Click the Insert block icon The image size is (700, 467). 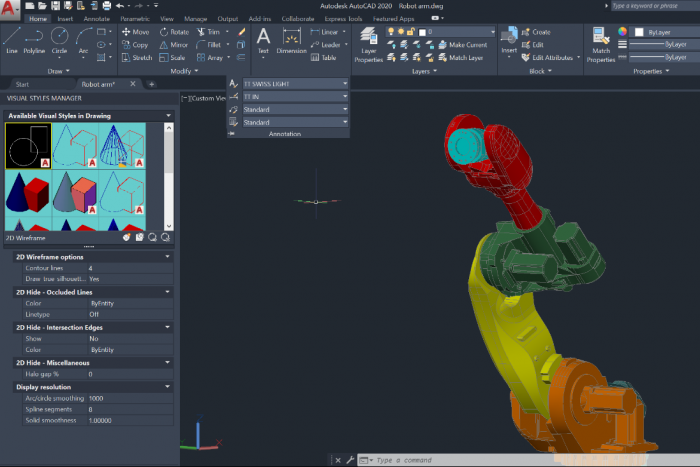point(509,37)
